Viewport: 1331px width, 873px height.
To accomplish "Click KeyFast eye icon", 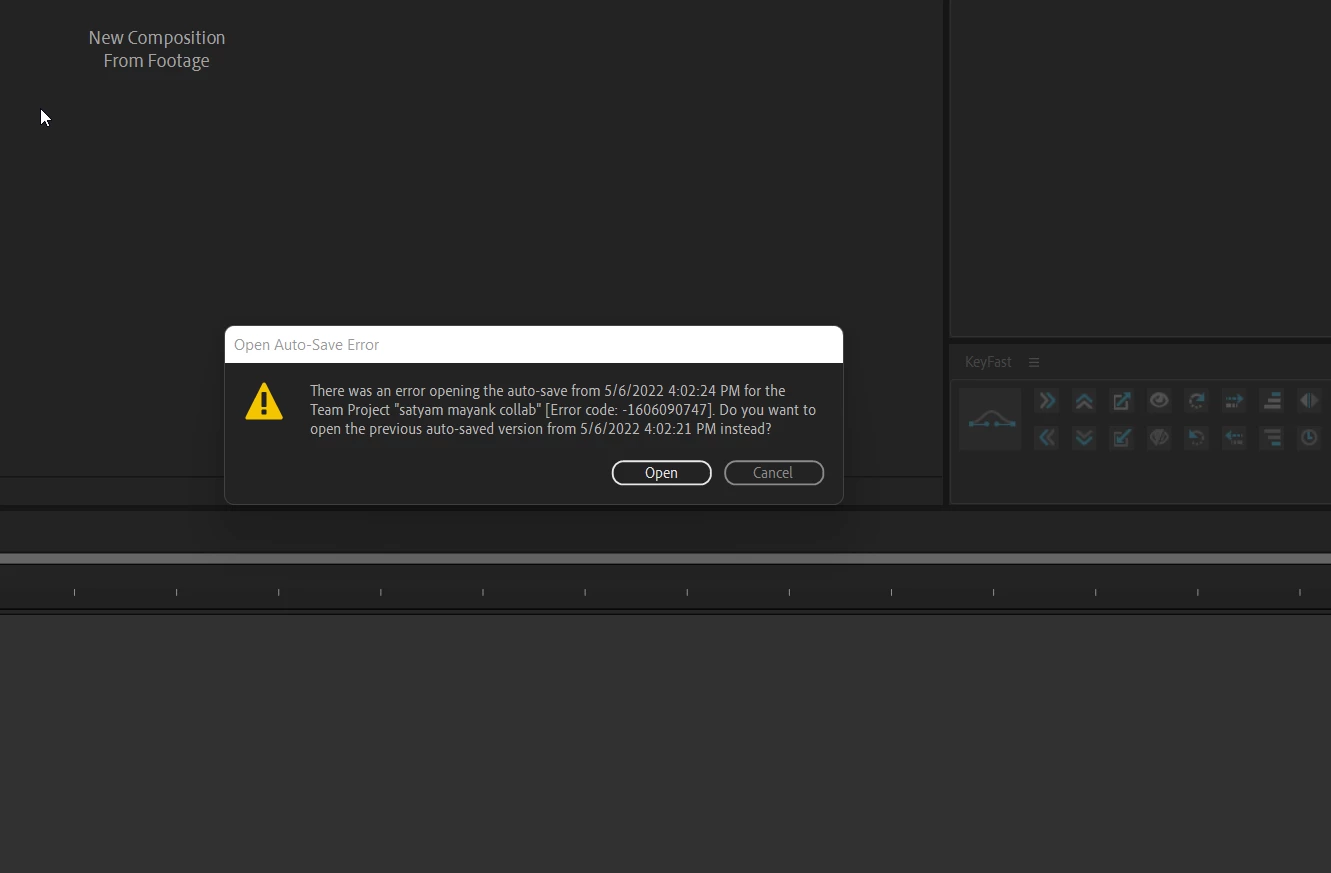I will (x=1159, y=401).
